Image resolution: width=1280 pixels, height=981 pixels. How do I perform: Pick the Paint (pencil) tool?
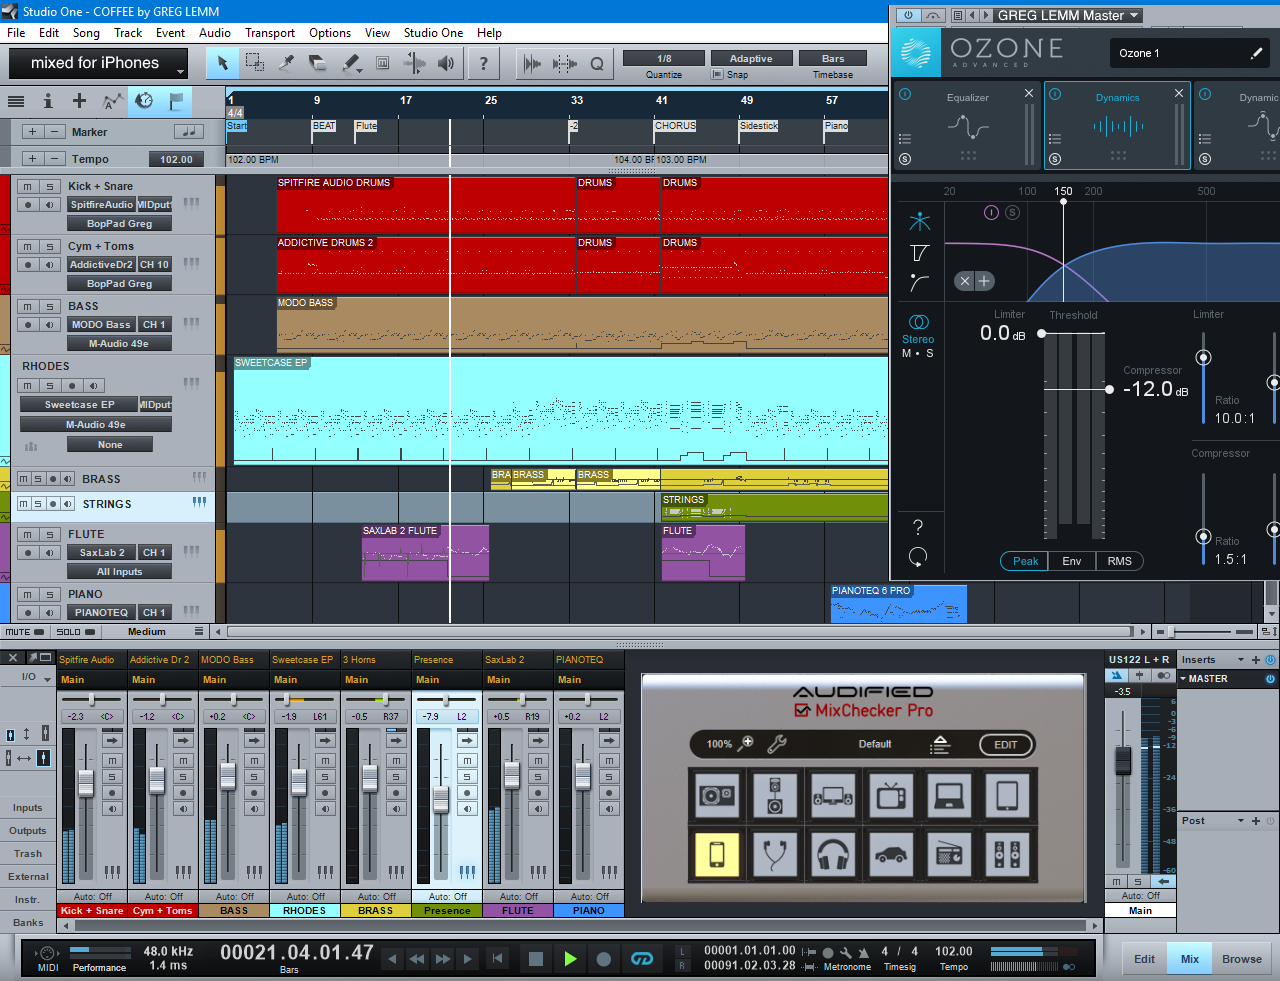(351, 63)
